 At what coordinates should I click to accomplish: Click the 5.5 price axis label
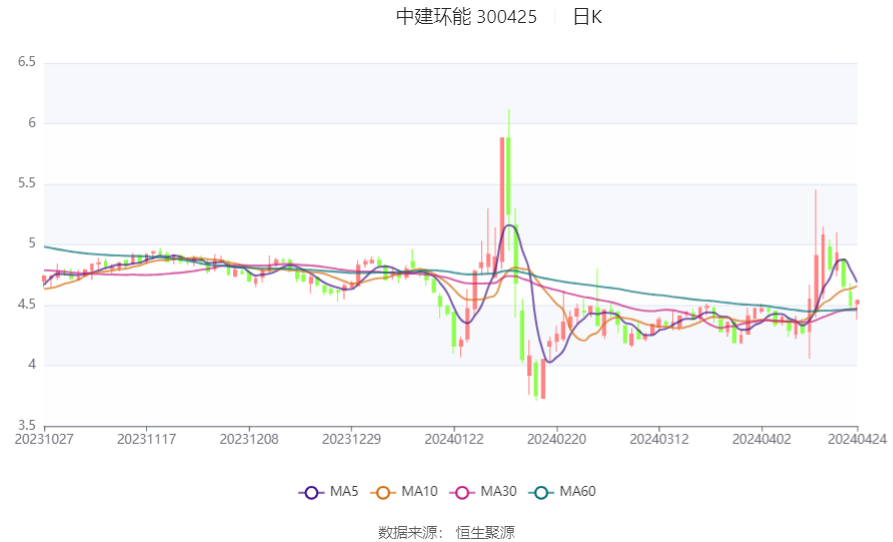[x=27, y=183]
